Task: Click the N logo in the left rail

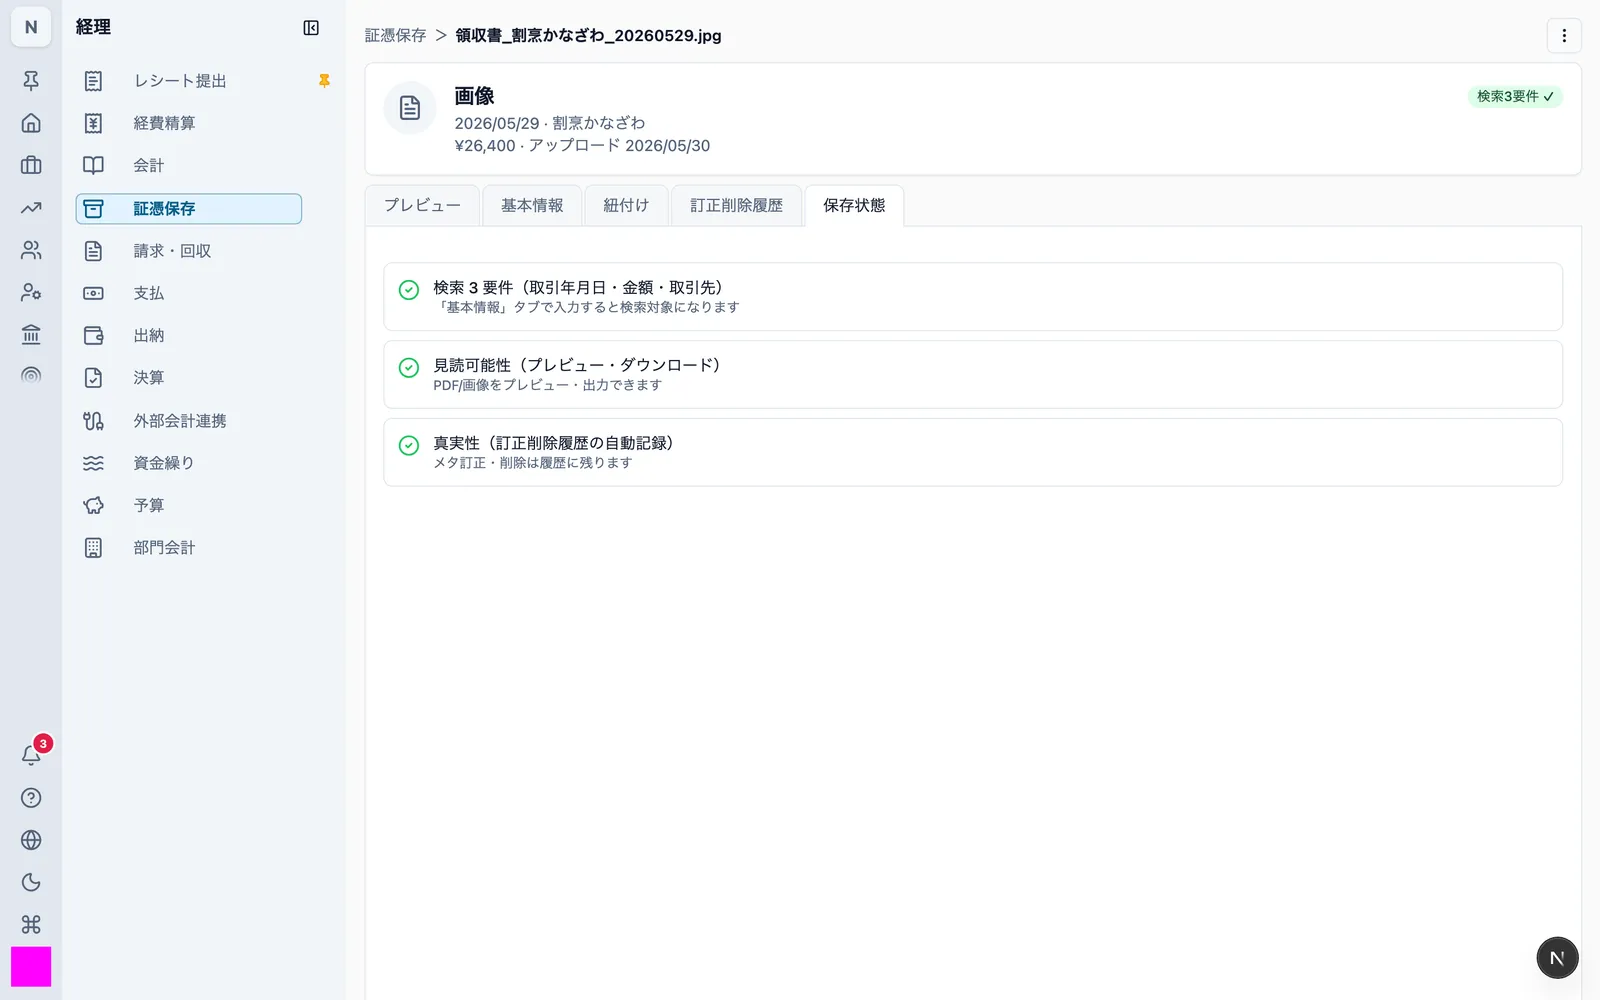Action: (x=31, y=27)
